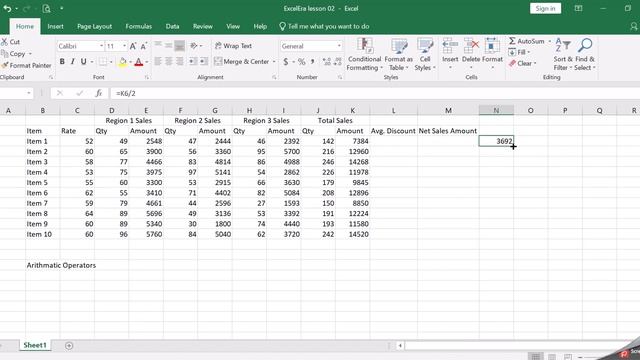Click AutoSum button
The height and width of the screenshot is (360, 640).
(527, 41)
